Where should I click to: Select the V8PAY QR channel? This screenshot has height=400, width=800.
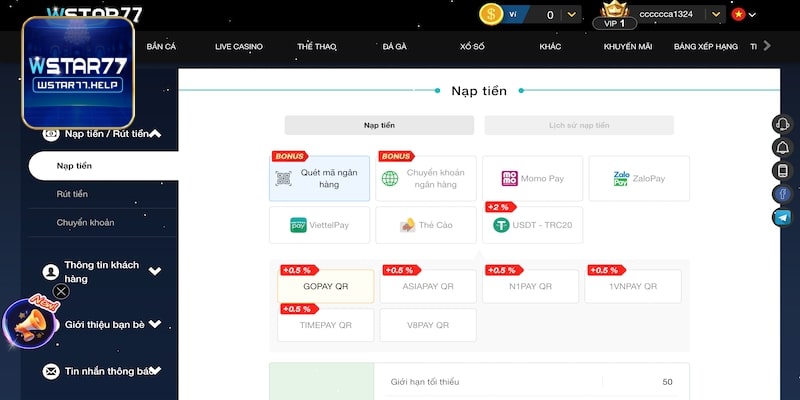(428, 325)
